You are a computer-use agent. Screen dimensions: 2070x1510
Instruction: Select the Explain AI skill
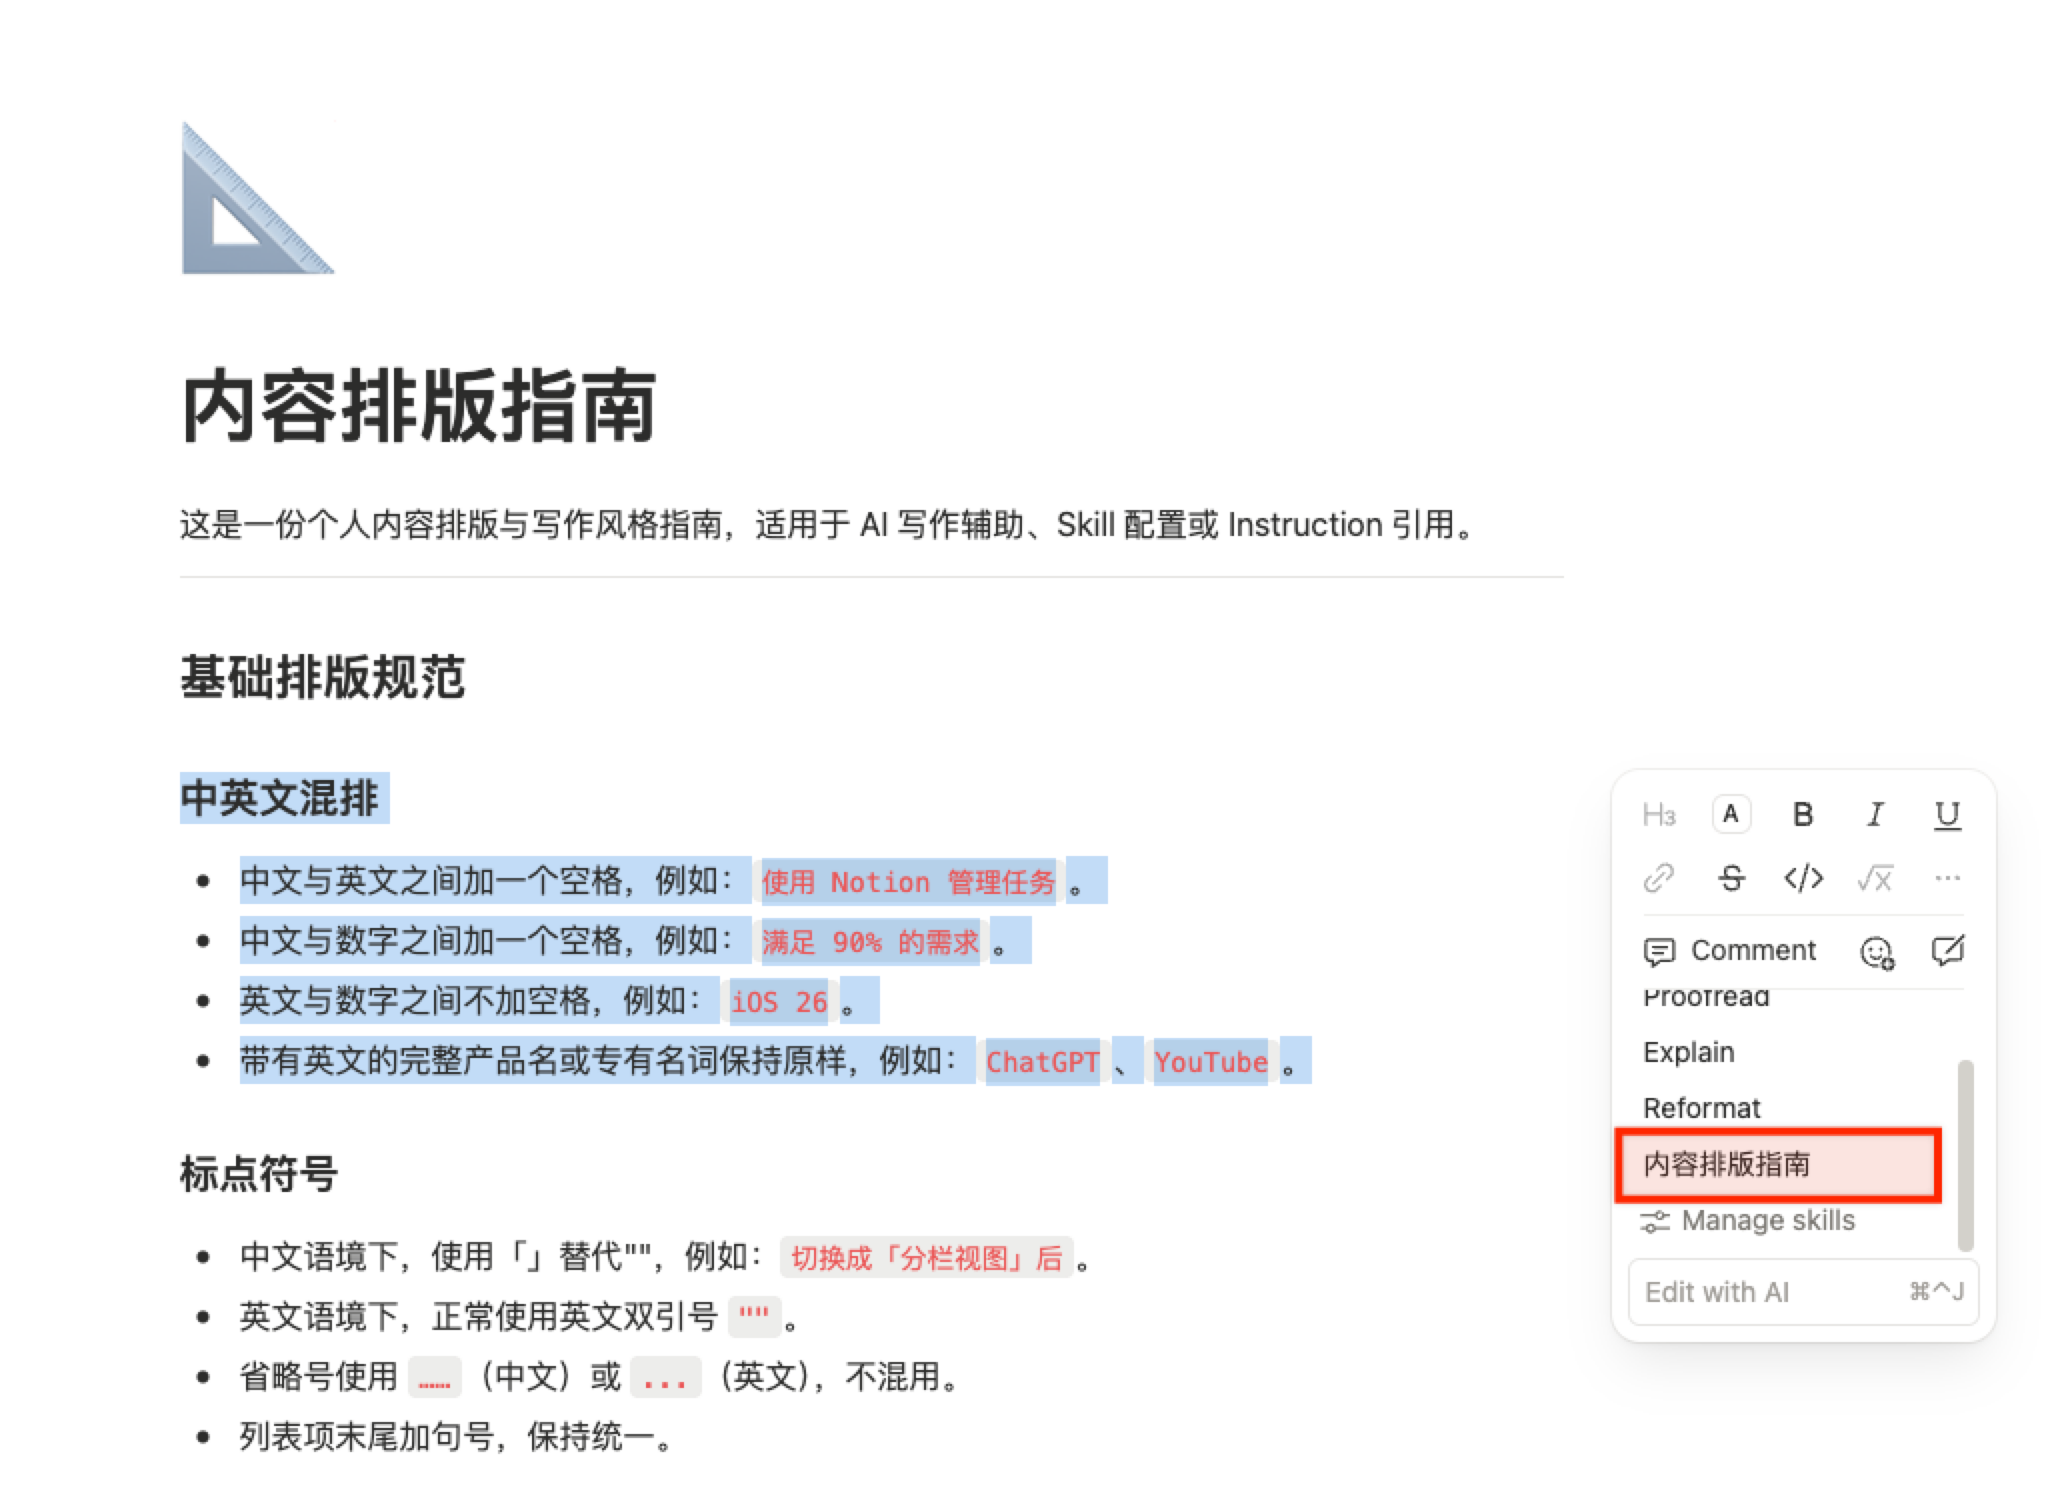click(1689, 1052)
